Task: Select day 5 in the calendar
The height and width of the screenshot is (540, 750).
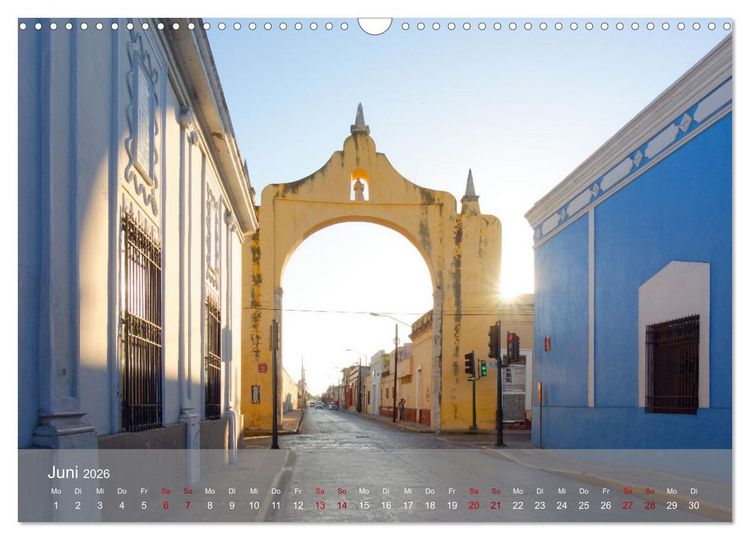Action: click(144, 506)
